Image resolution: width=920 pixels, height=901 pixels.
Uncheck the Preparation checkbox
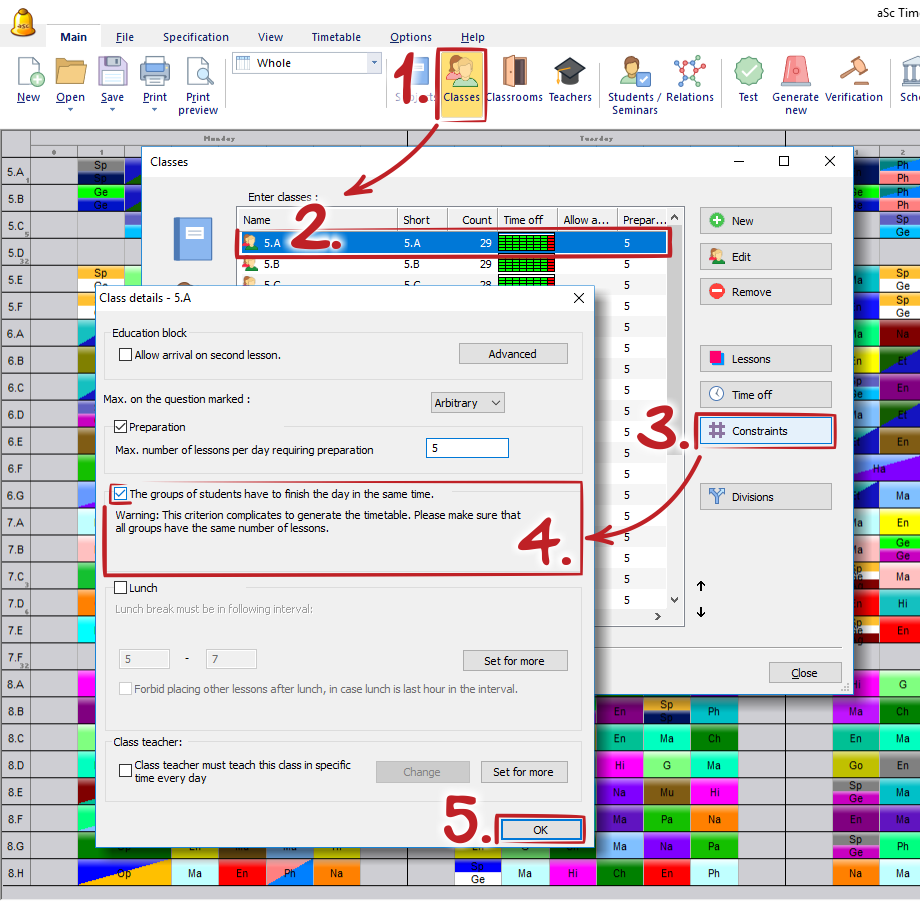pyautogui.click(x=120, y=427)
